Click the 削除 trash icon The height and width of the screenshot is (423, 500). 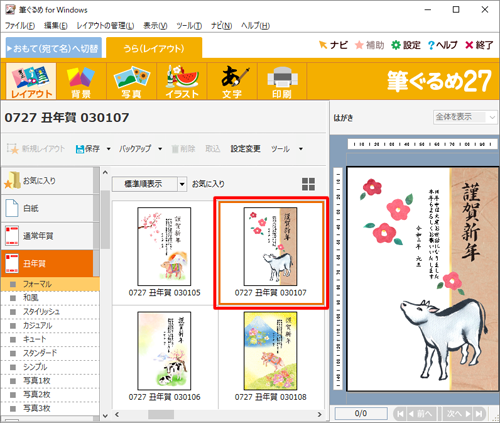pos(183,149)
